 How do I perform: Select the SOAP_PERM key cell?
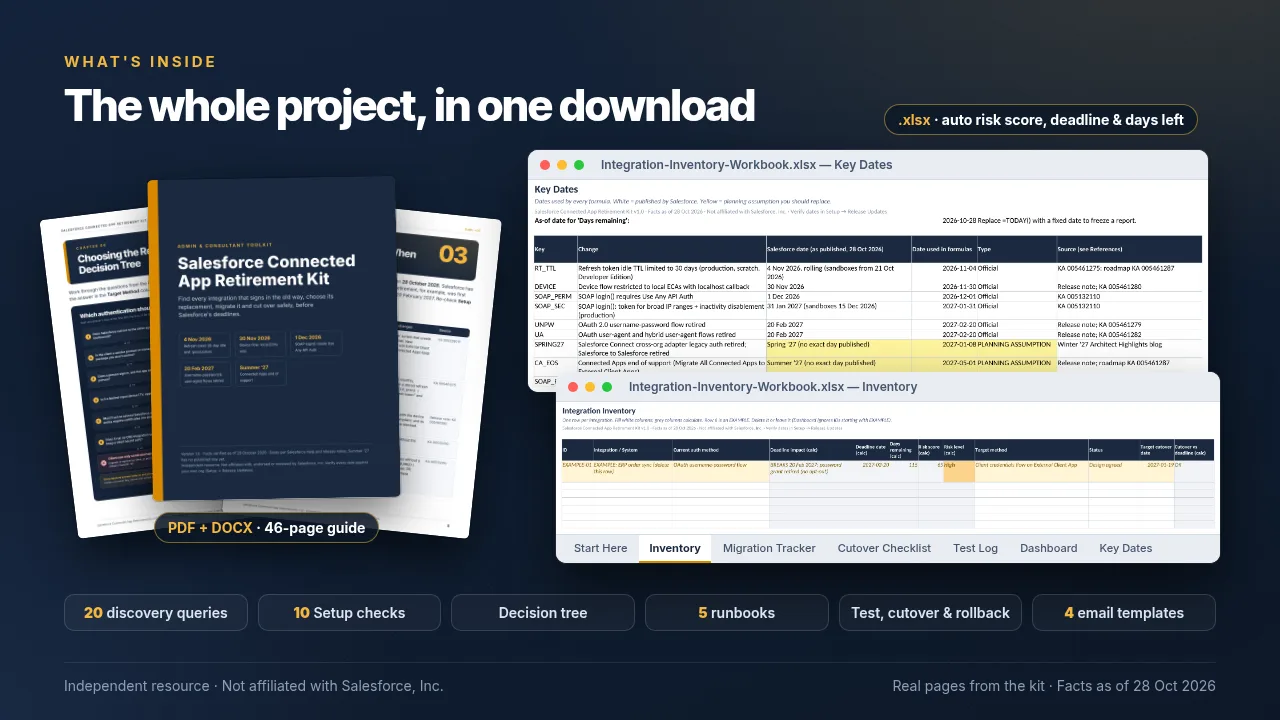[x=555, y=296]
